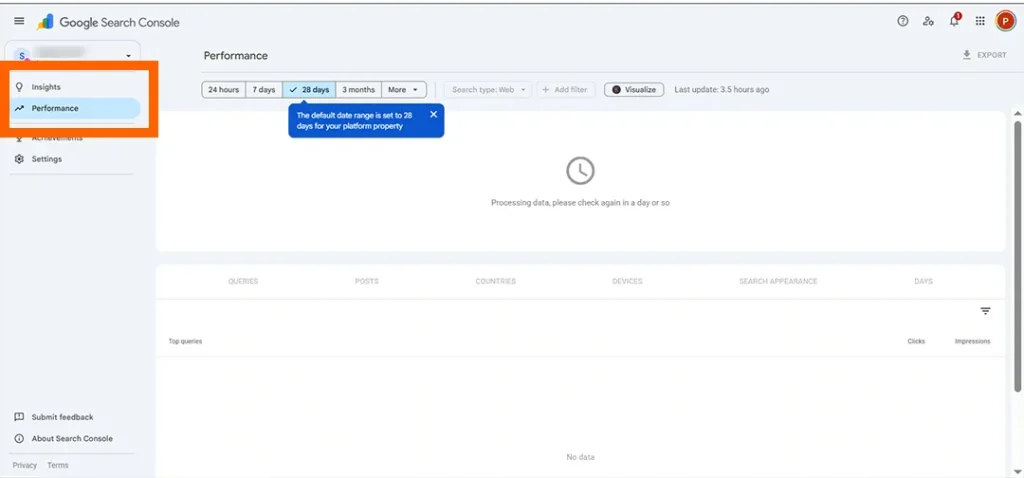The image size is (1024, 478).
Task: Open the More date range dropdown
Action: pos(404,89)
